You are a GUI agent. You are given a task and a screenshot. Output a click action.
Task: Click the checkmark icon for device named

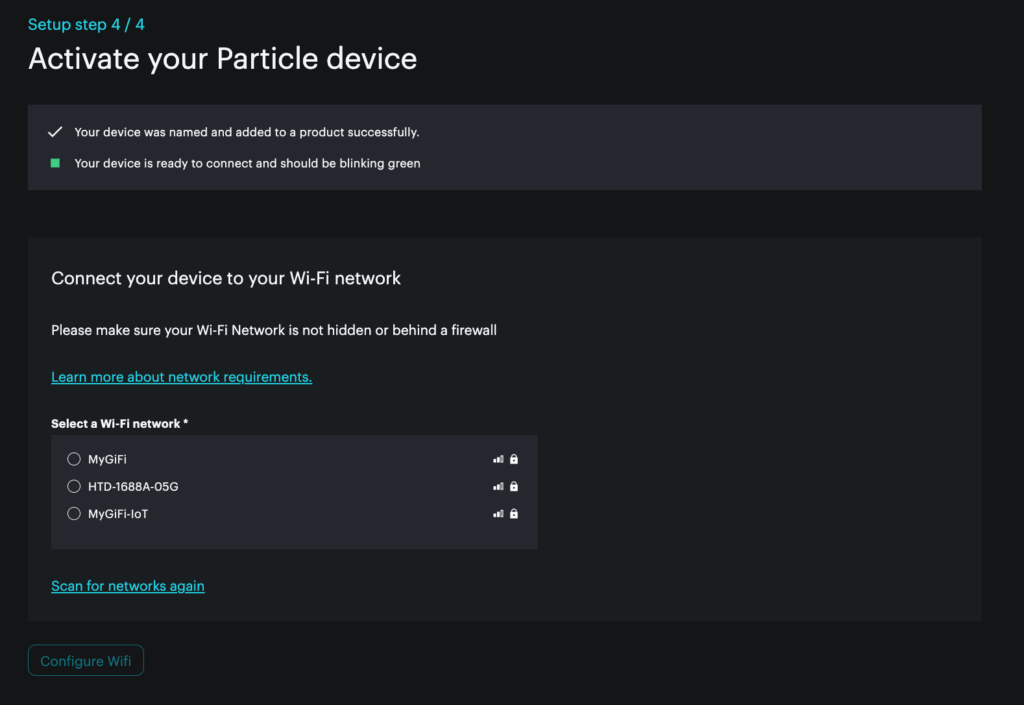[x=55, y=132]
